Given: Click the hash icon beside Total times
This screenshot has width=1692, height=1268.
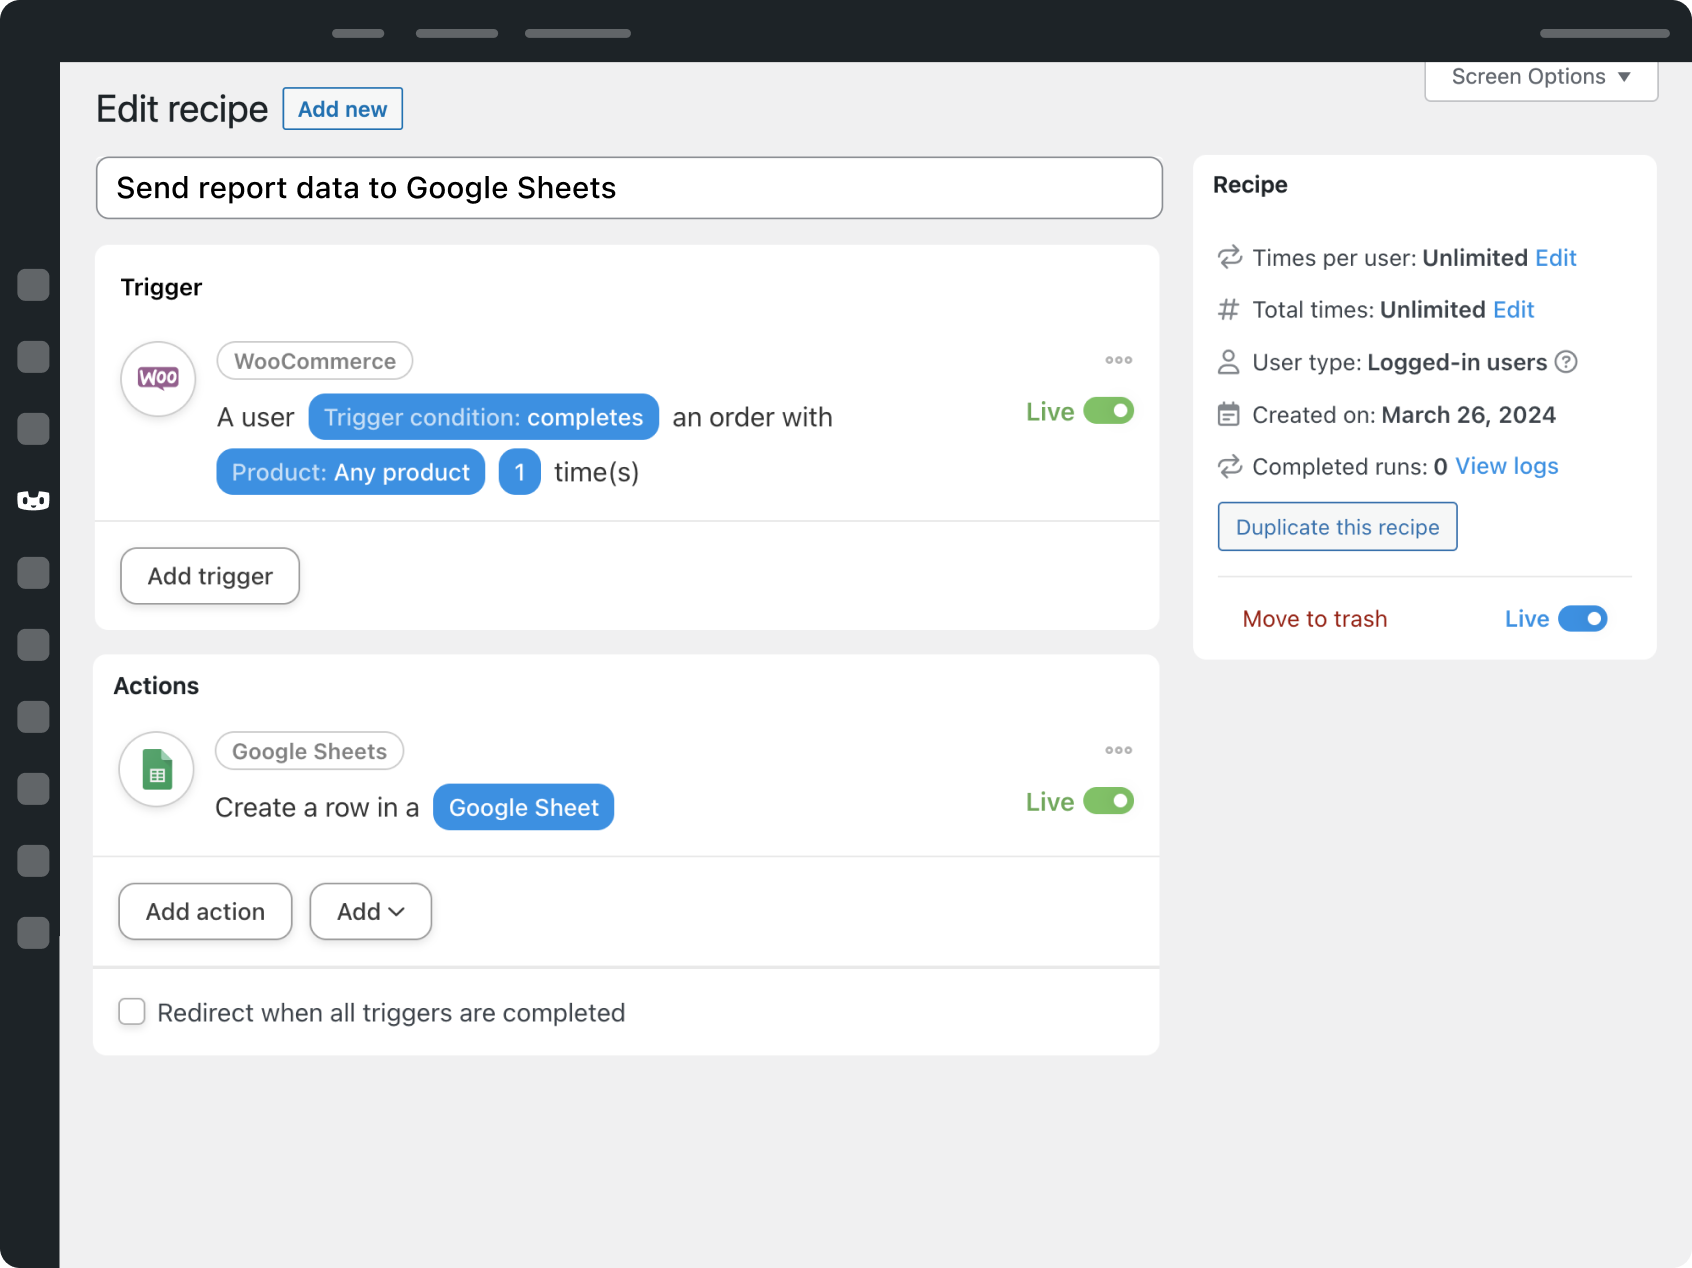Looking at the screenshot, I should click(1229, 310).
